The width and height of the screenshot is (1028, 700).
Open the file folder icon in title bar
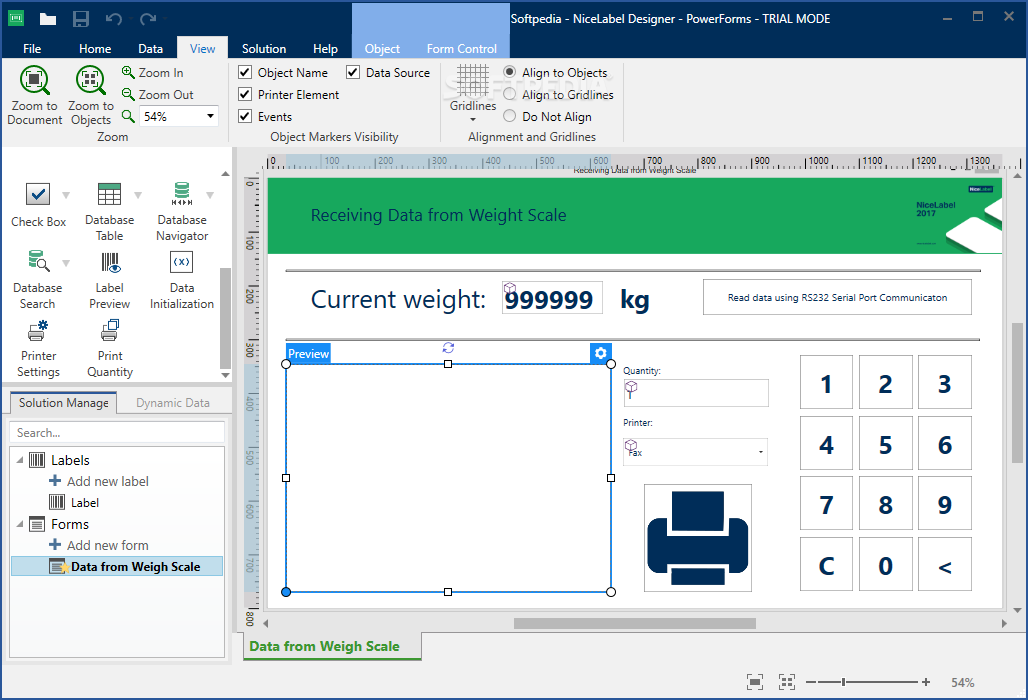pos(48,19)
